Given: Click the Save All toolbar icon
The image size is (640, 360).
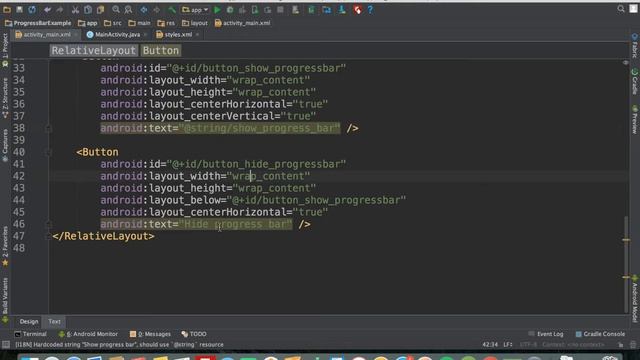Looking at the screenshot, I should (x=19, y=9).
